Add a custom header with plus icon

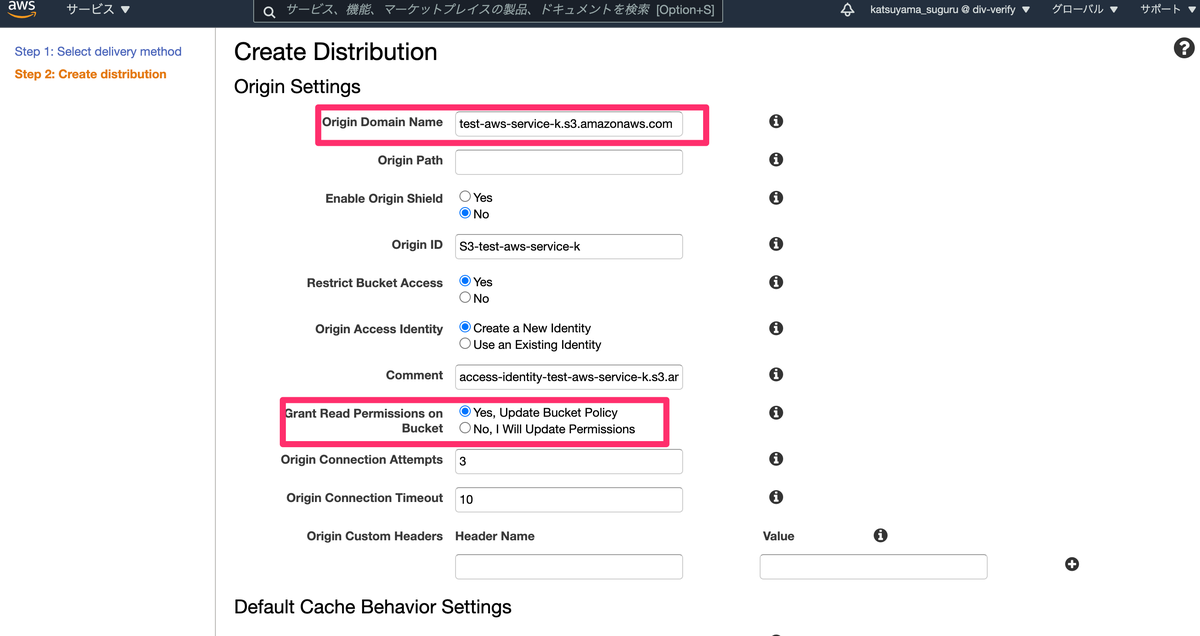pos(1072,564)
